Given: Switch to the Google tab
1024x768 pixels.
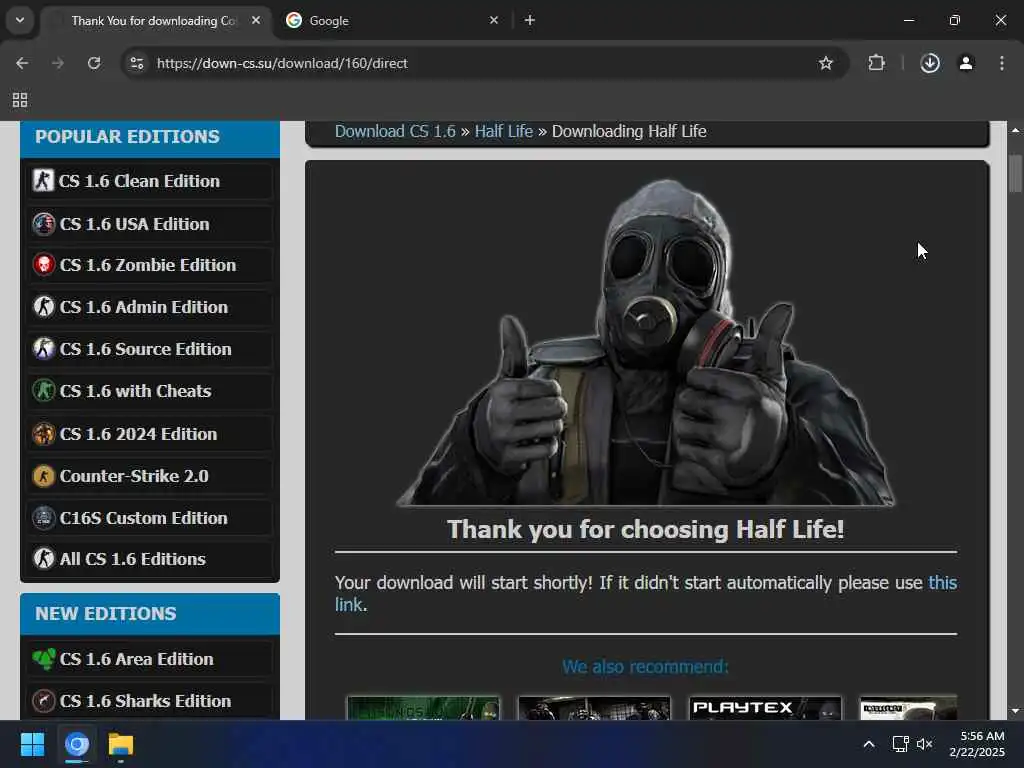Looking at the screenshot, I should pyautogui.click(x=392, y=21).
